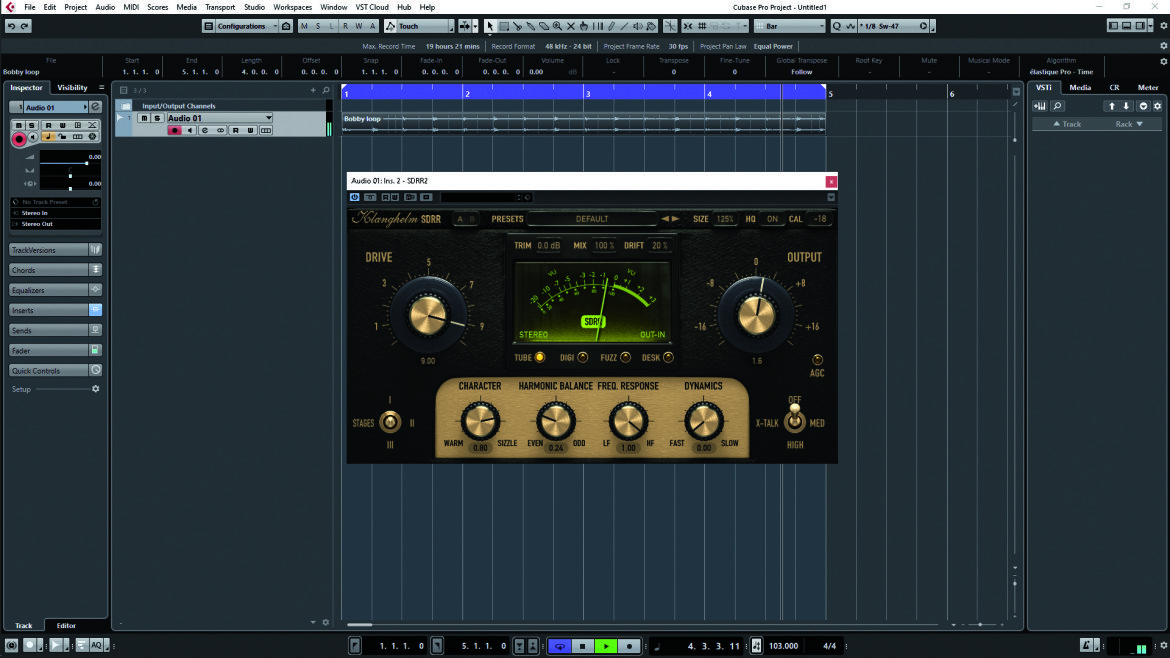Click the Play button in the transport bar

[x=606, y=646]
